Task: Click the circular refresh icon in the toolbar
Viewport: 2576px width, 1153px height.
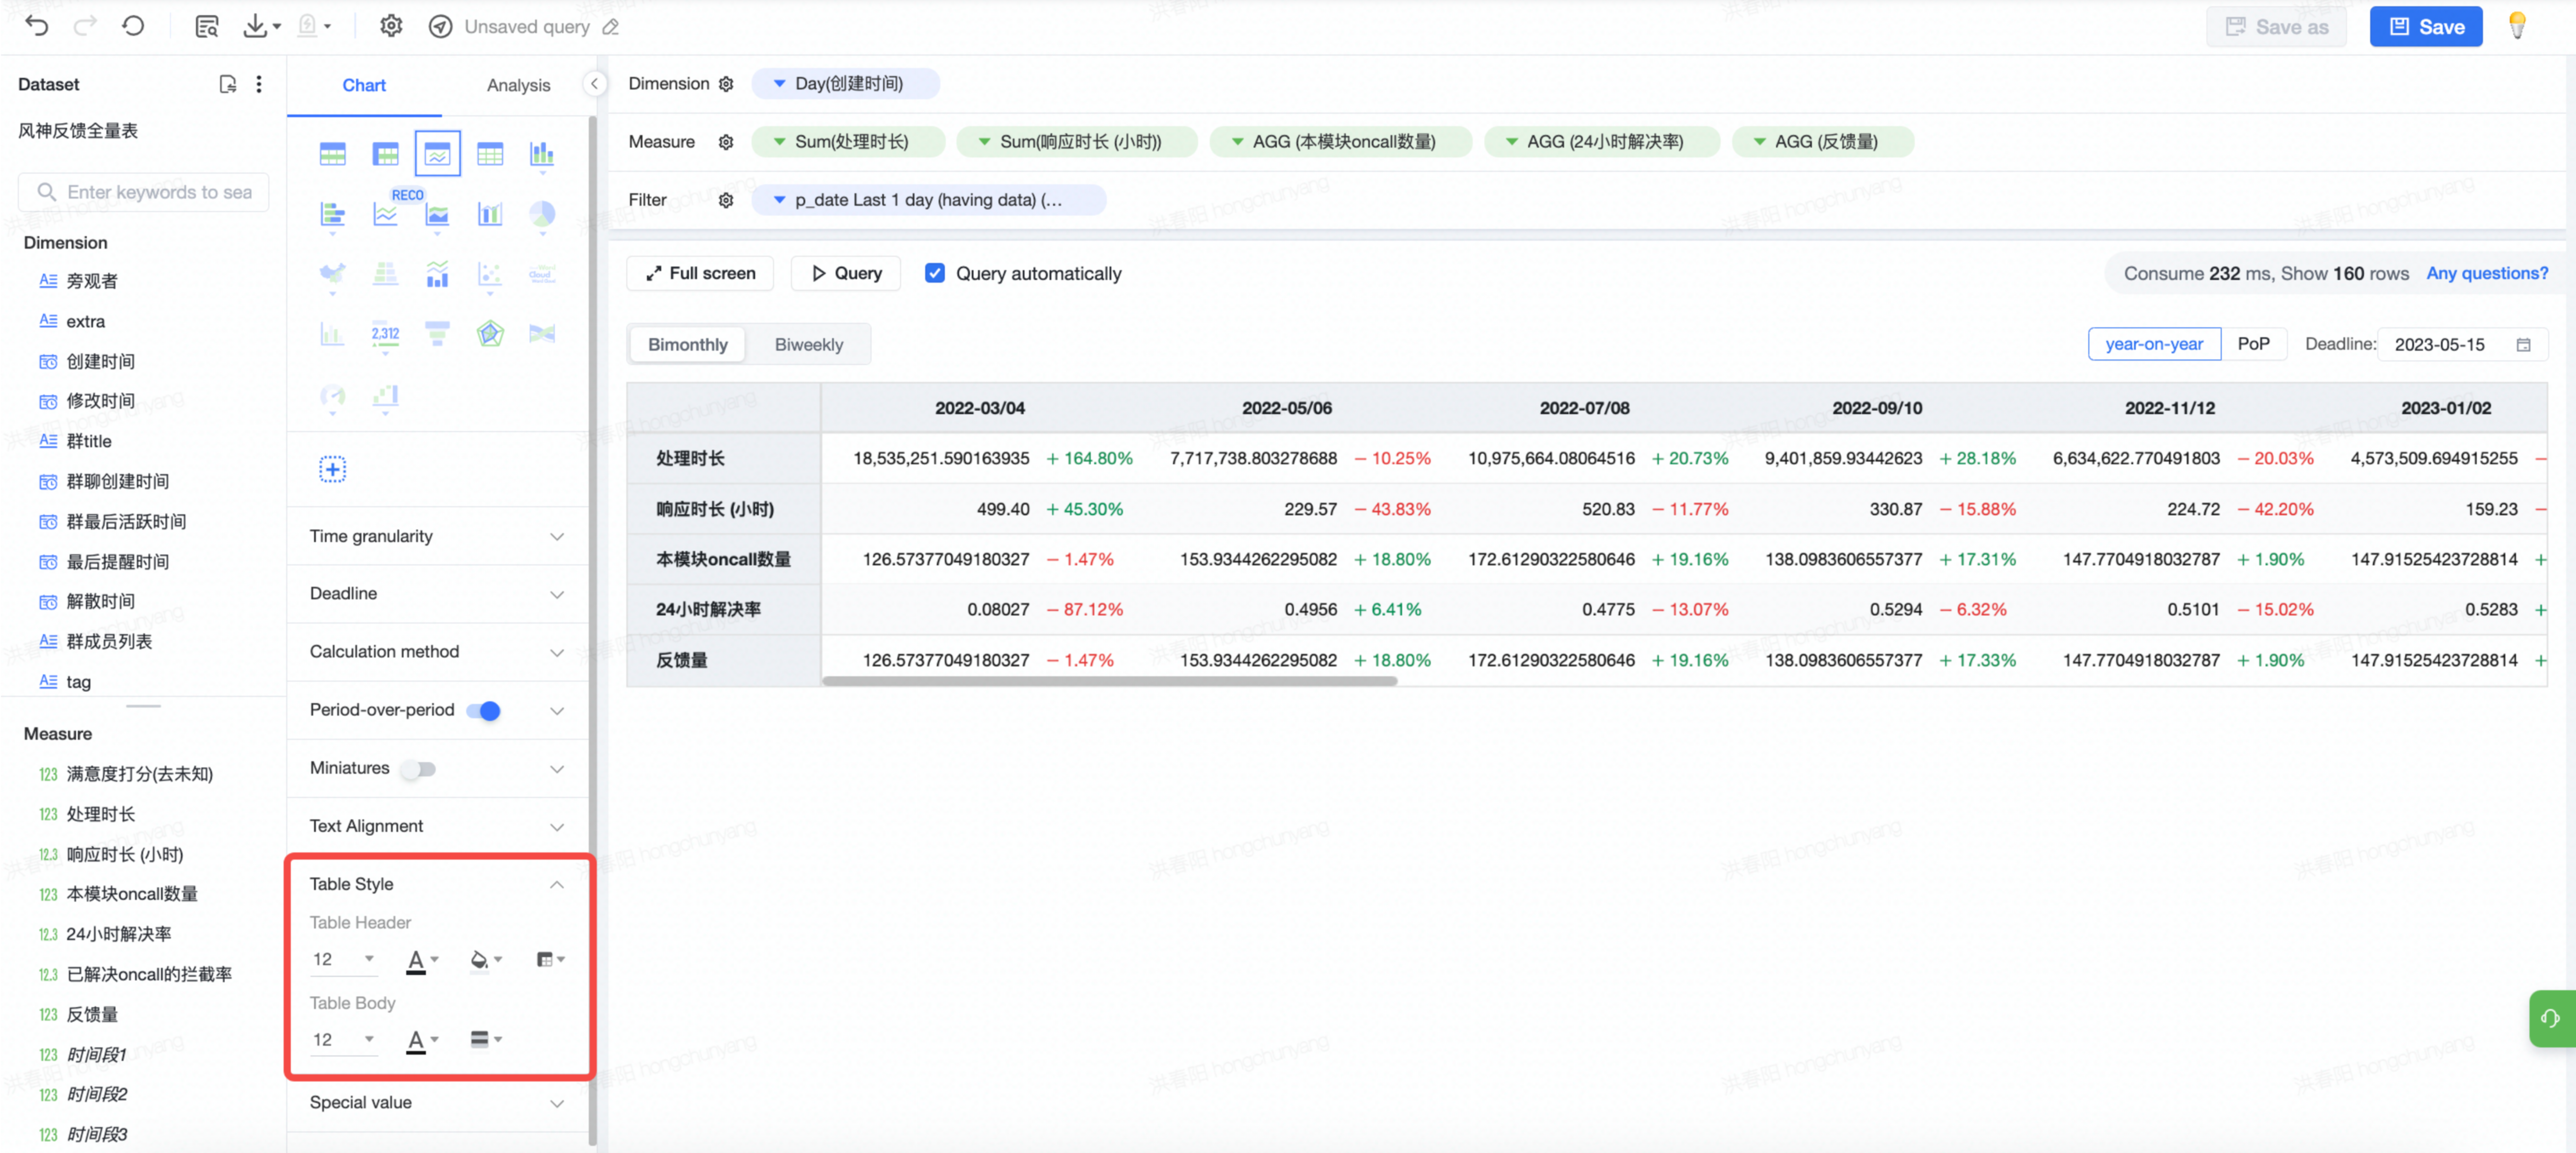Action: pyautogui.click(x=133, y=26)
